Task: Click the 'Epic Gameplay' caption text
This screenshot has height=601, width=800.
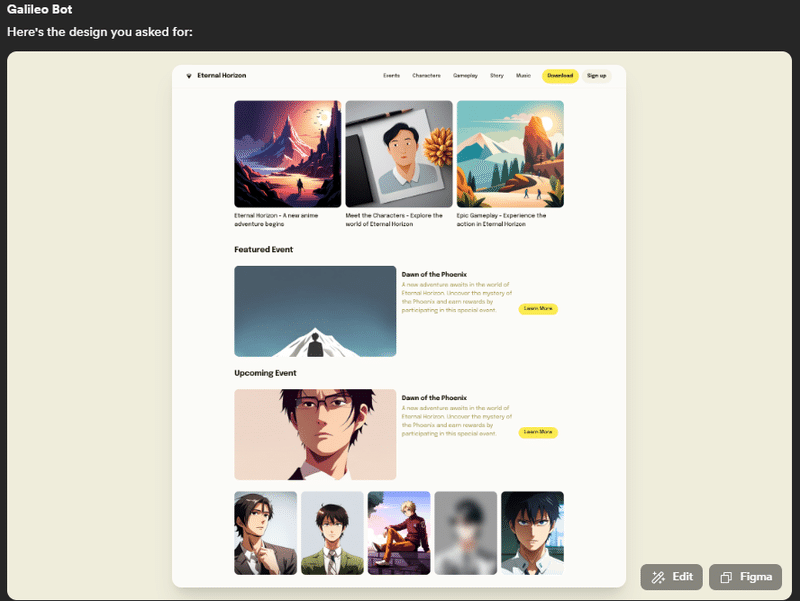Action: (x=501, y=220)
